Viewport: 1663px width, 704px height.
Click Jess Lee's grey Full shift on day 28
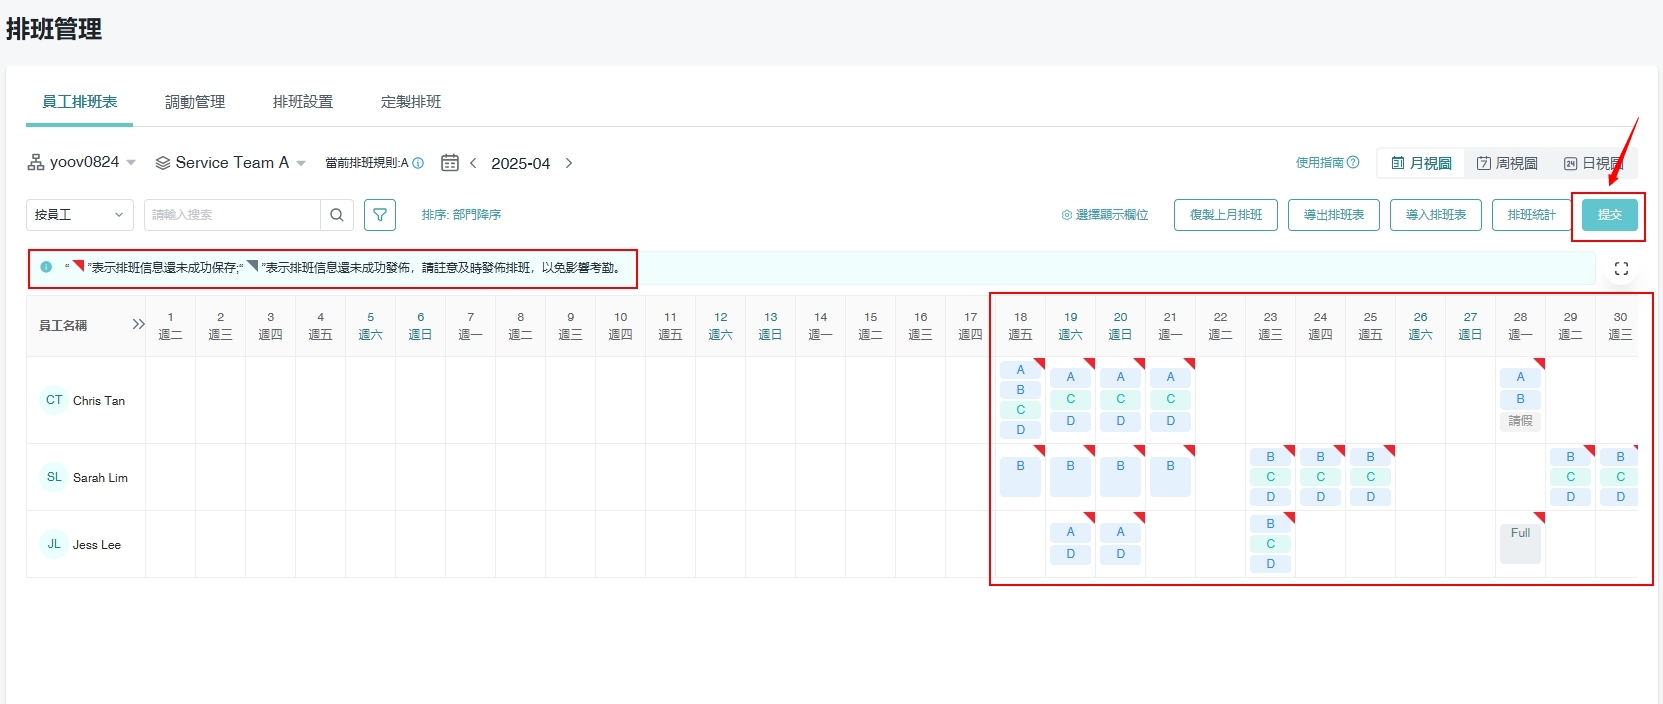1520,543
